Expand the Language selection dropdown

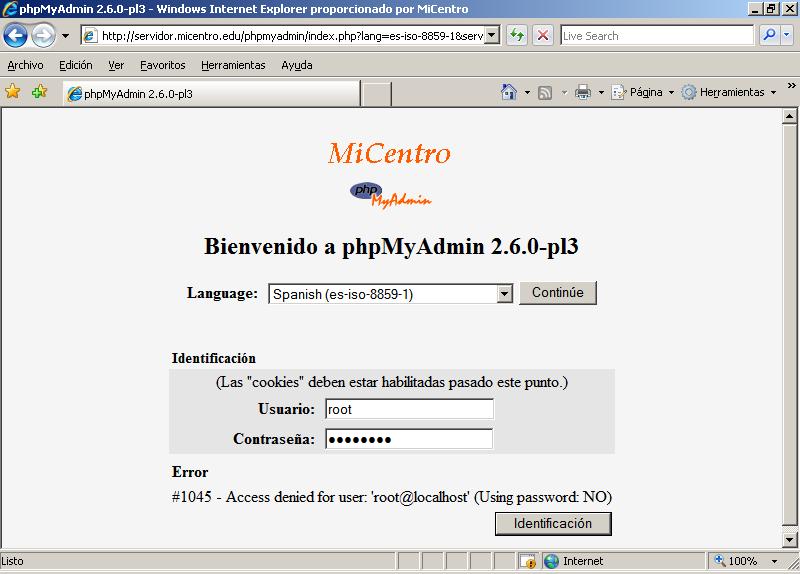coord(504,294)
